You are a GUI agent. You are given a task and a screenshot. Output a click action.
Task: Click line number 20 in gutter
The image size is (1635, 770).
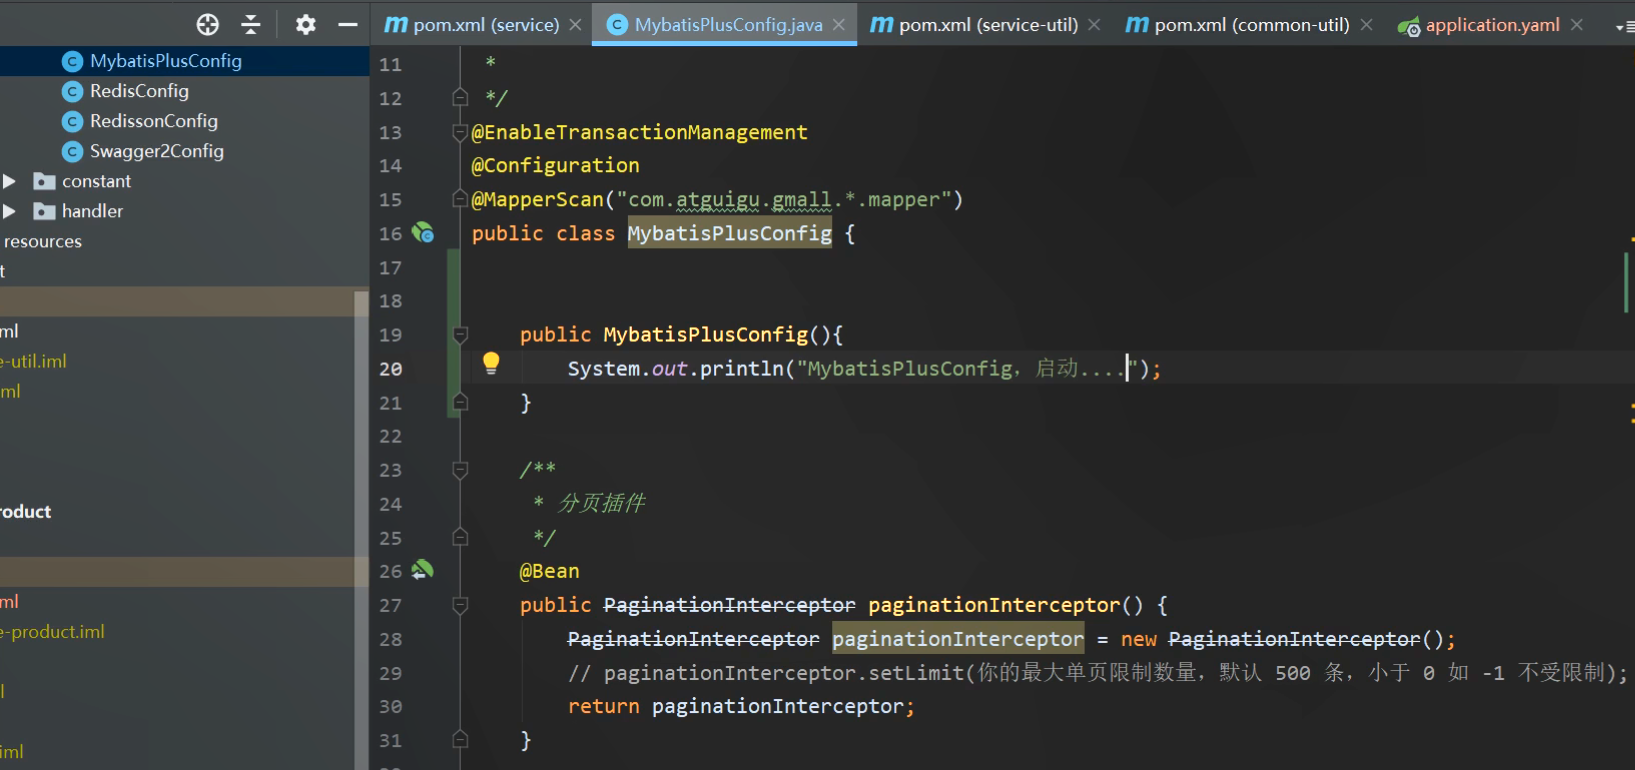pyautogui.click(x=390, y=369)
